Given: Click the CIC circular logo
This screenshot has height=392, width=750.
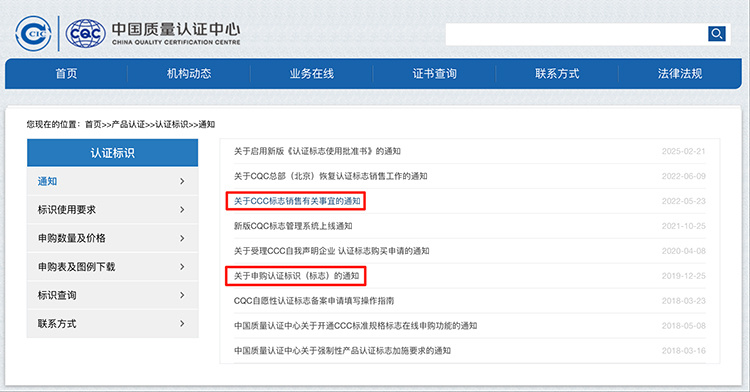Looking at the screenshot, I should coord(33,33).
